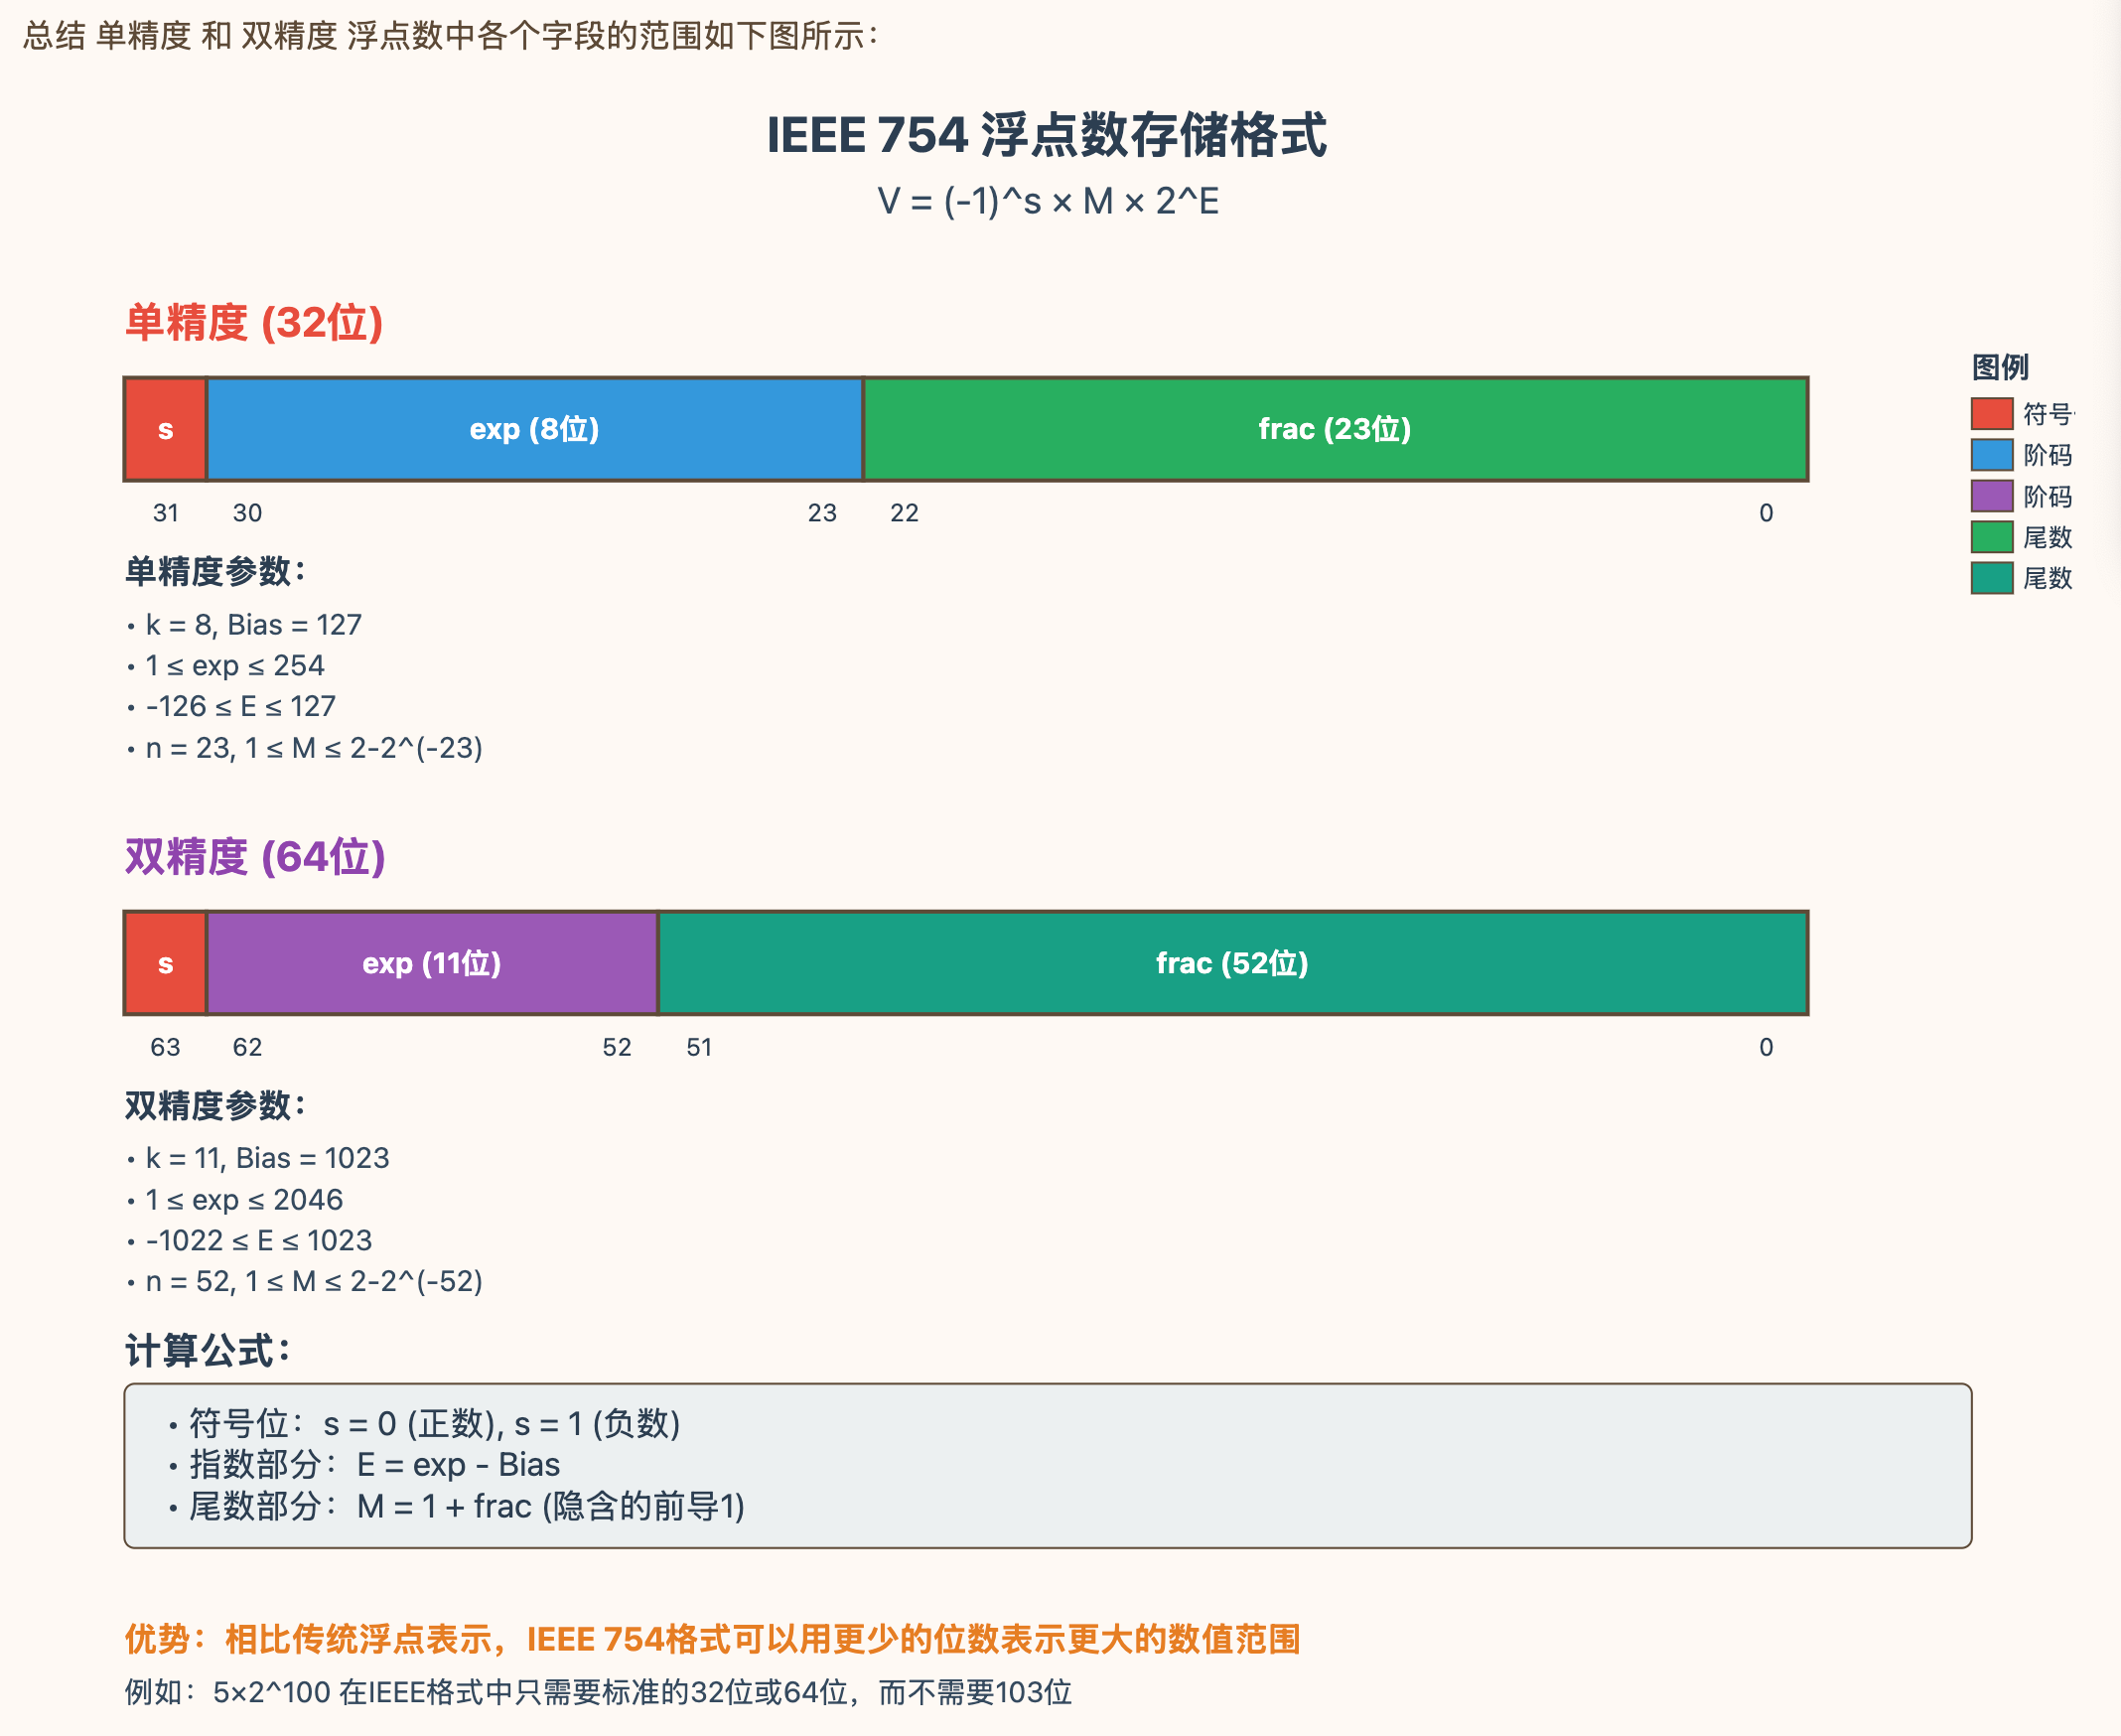Click the 指数部分 E = exp - Bias line
Screen dimensions: 2121x1736
pos(364,1465)
